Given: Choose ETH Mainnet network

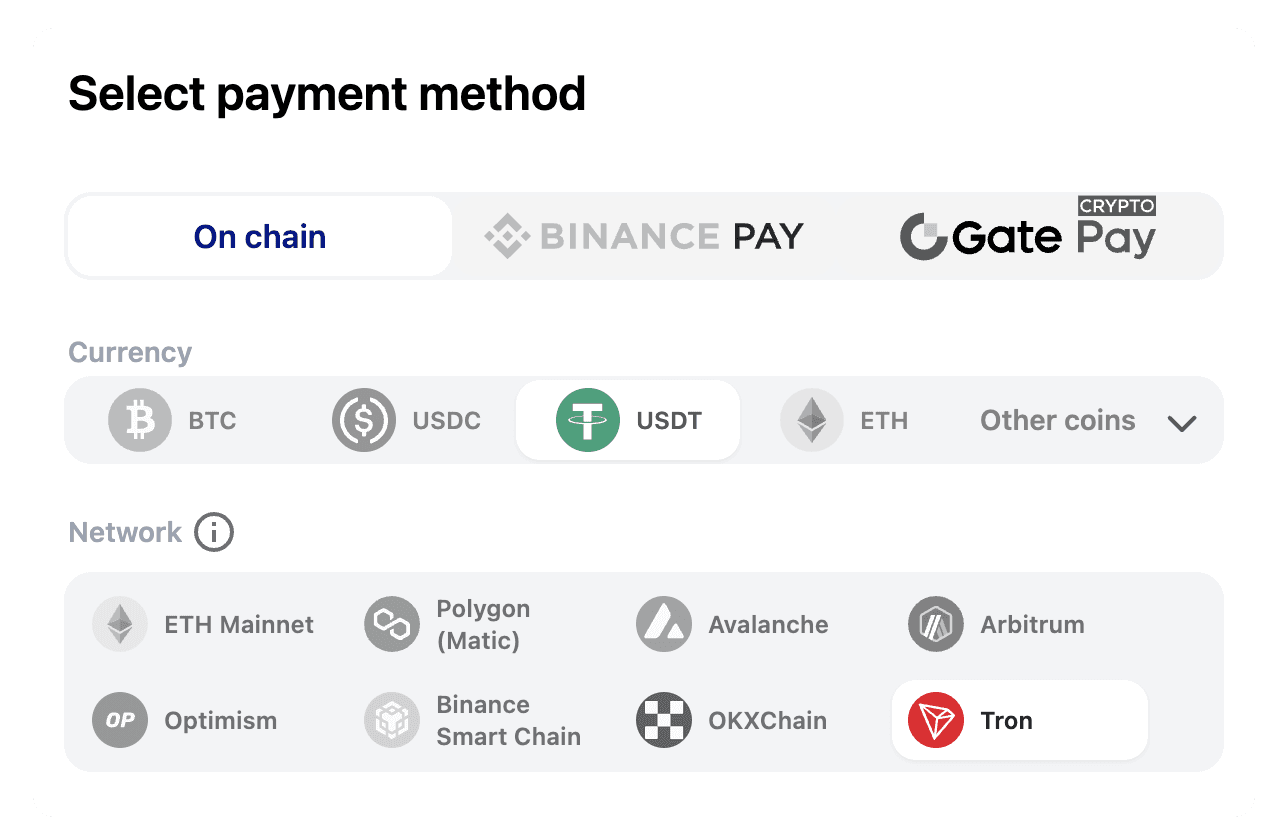Looking at the screenshot, I should pyautogui.click(x=205, y=624).
